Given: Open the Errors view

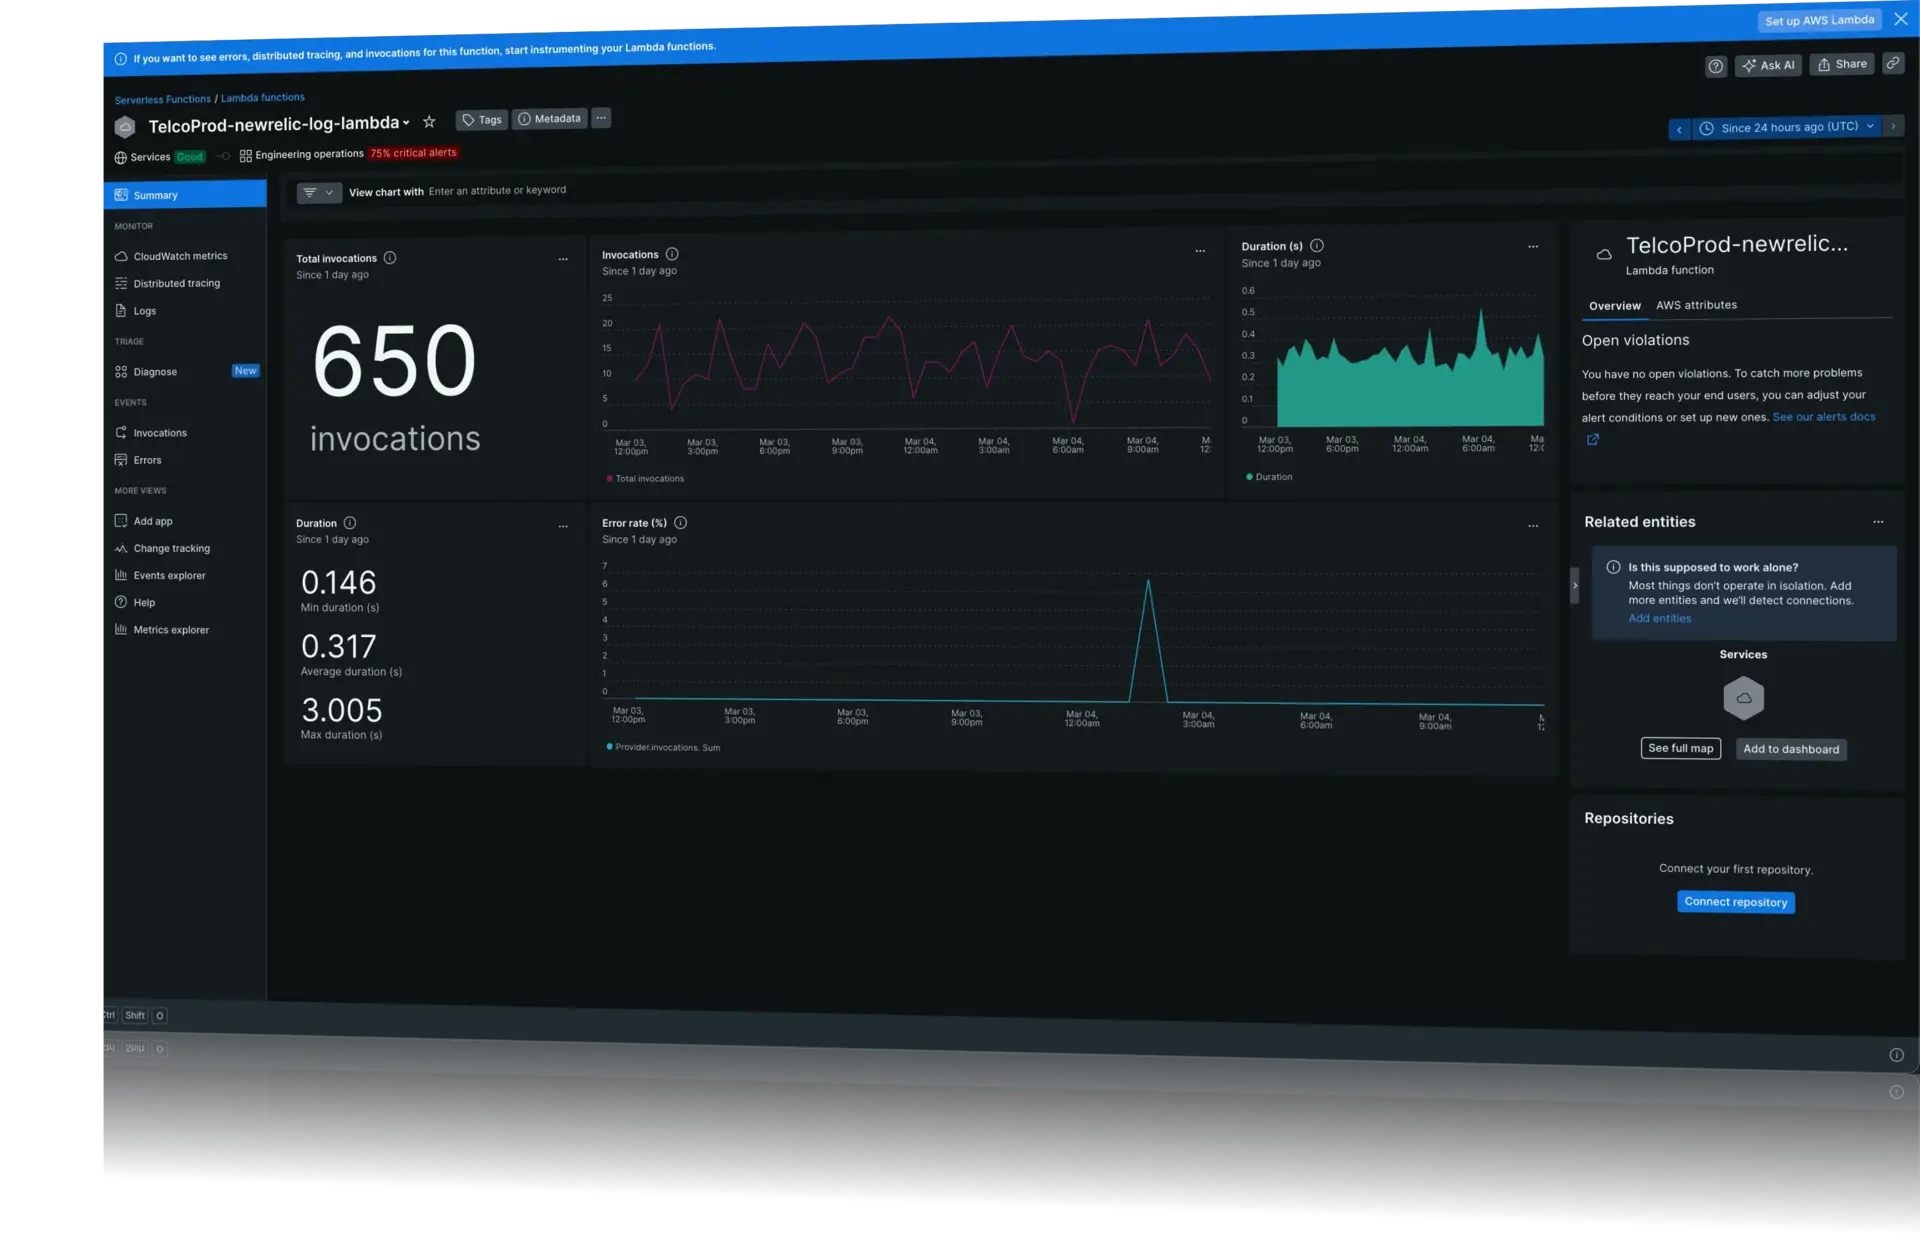Looking at the screenshot, I should pyautogui.click(x=148, y=460).
